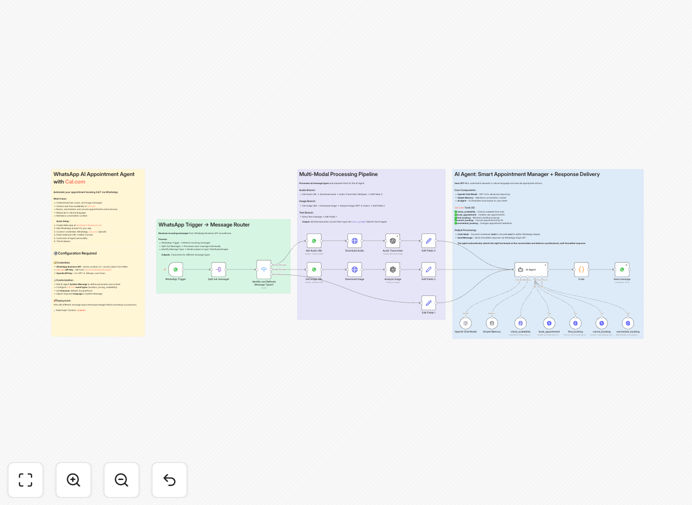The height and width of the screenshot is (505, 692).
Task: Select the Download Audio node
Action: [354, 241]
